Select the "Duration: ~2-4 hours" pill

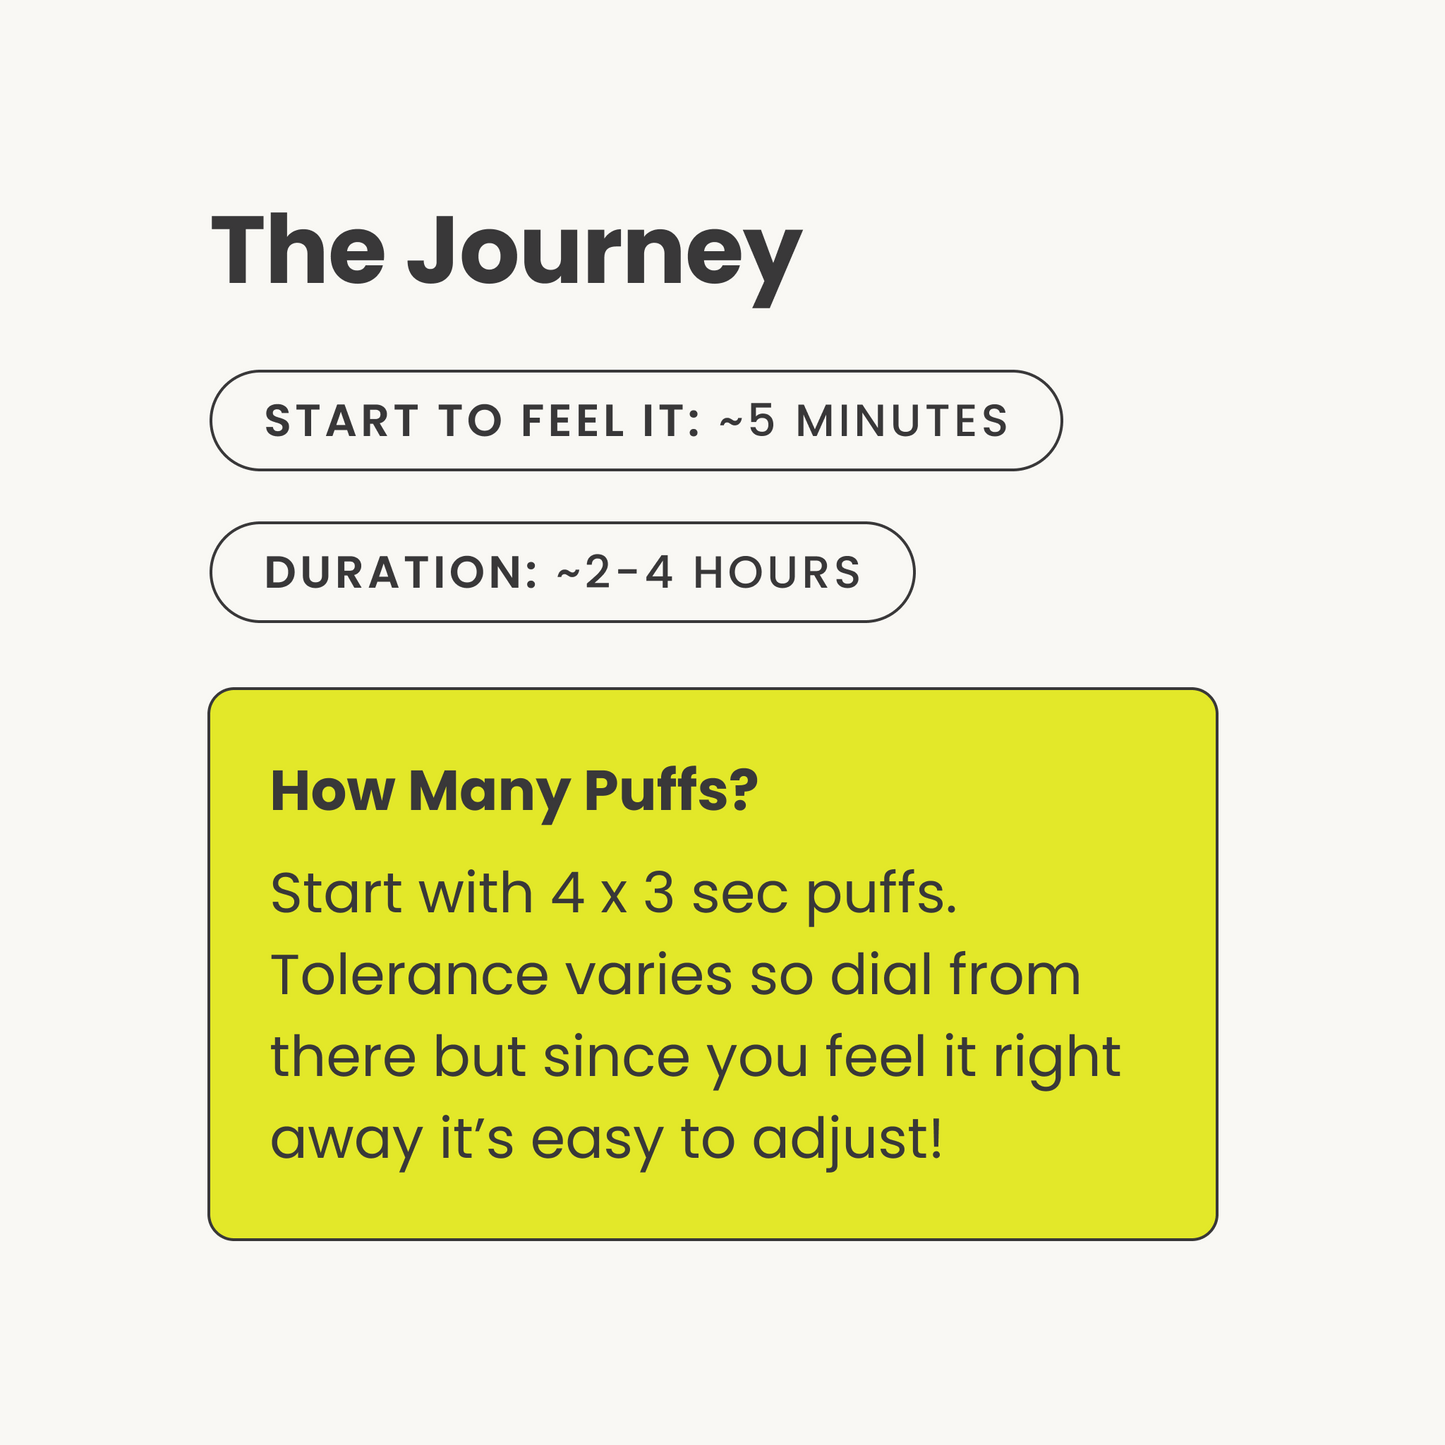[562, 572]
